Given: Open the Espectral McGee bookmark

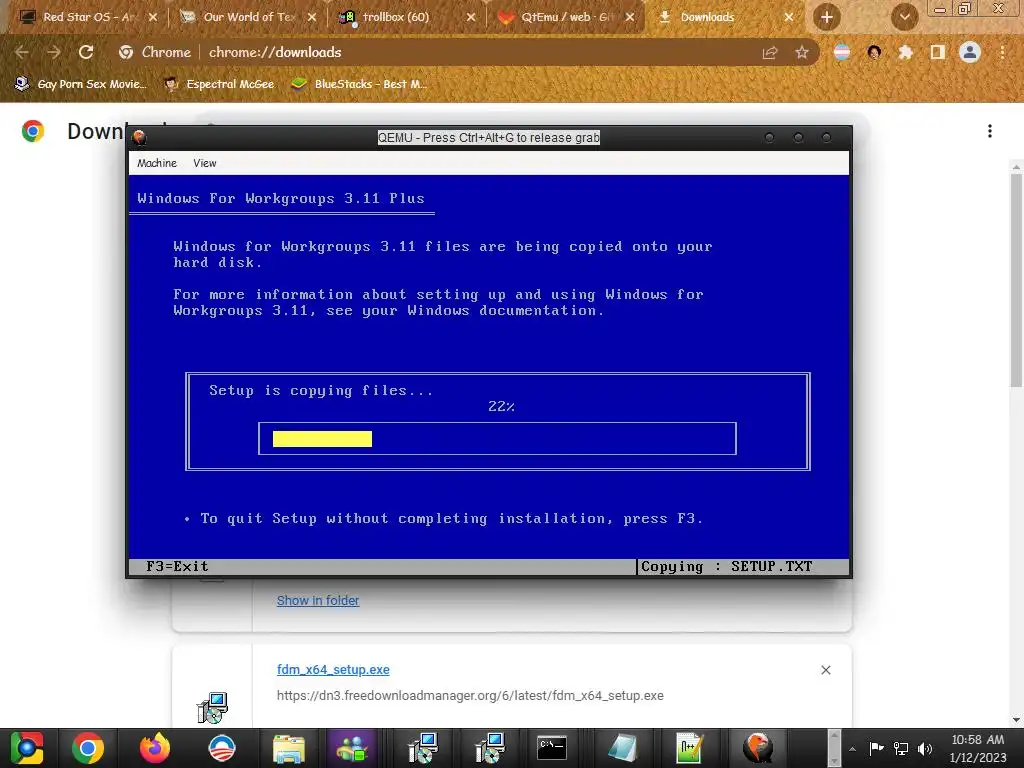Looking at the screenshot, I should [x=220, y=84].
